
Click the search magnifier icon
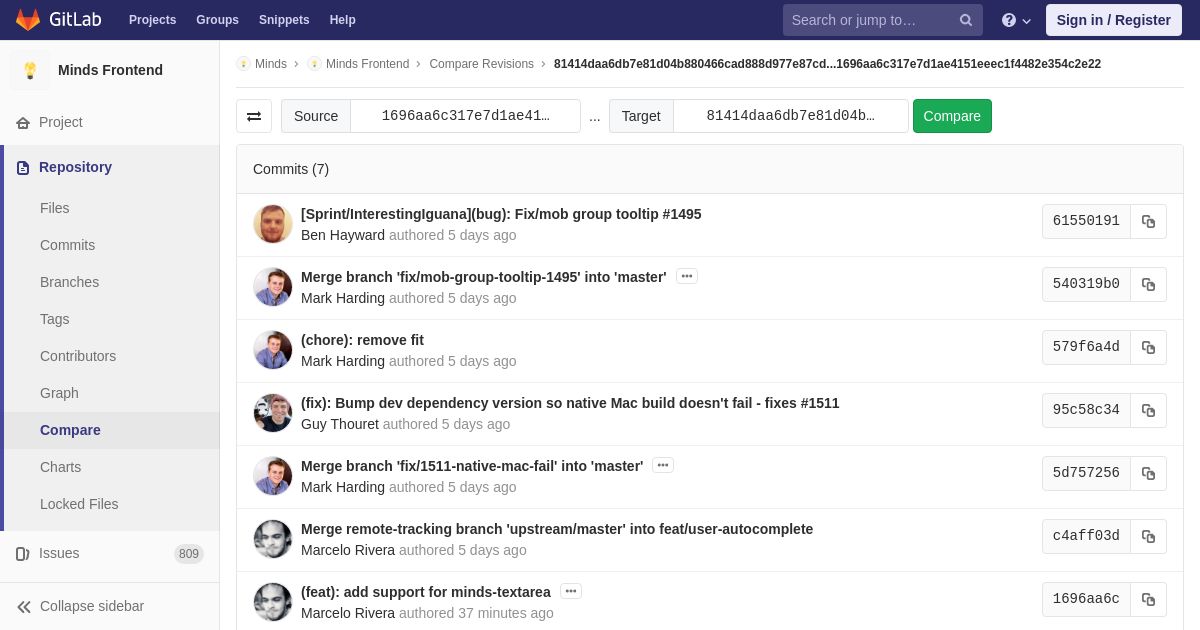click(x=966, y=20)
